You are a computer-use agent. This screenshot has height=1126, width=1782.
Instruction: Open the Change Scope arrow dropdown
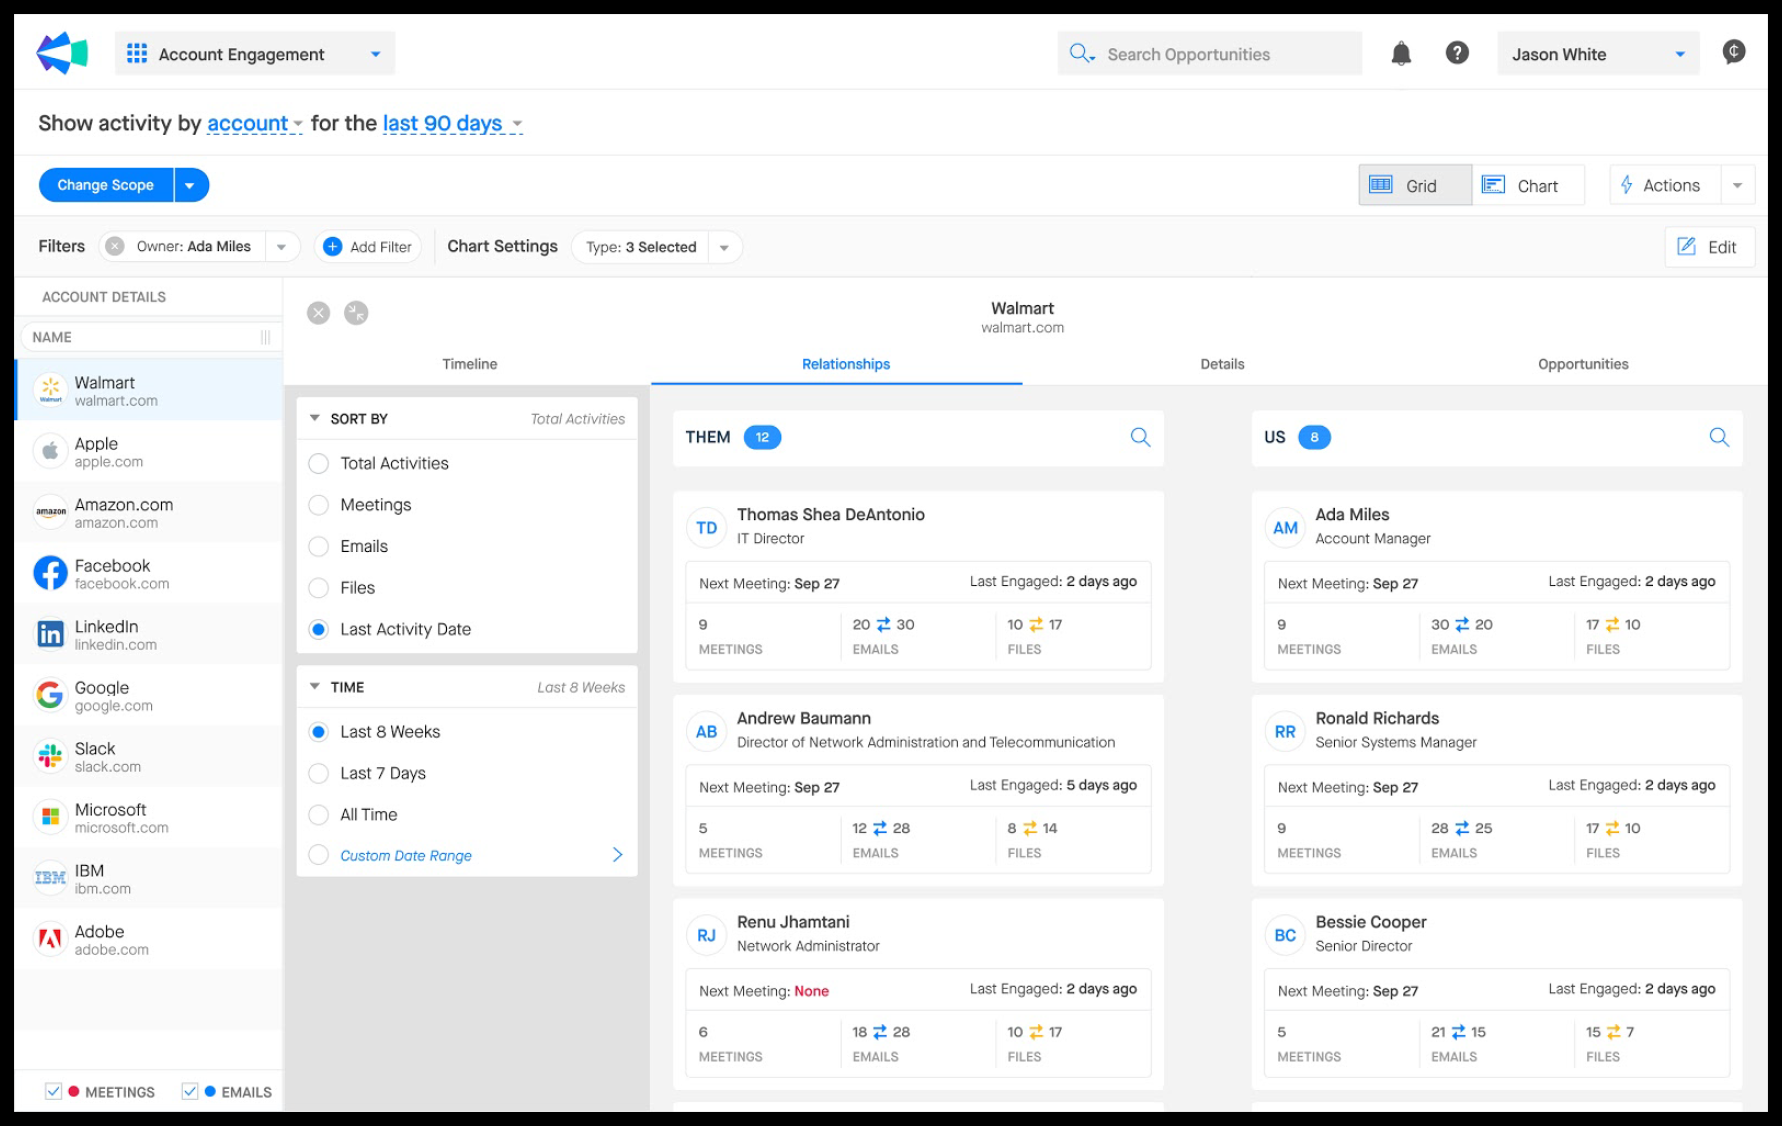pyautogui.click(x=191, y=185)
